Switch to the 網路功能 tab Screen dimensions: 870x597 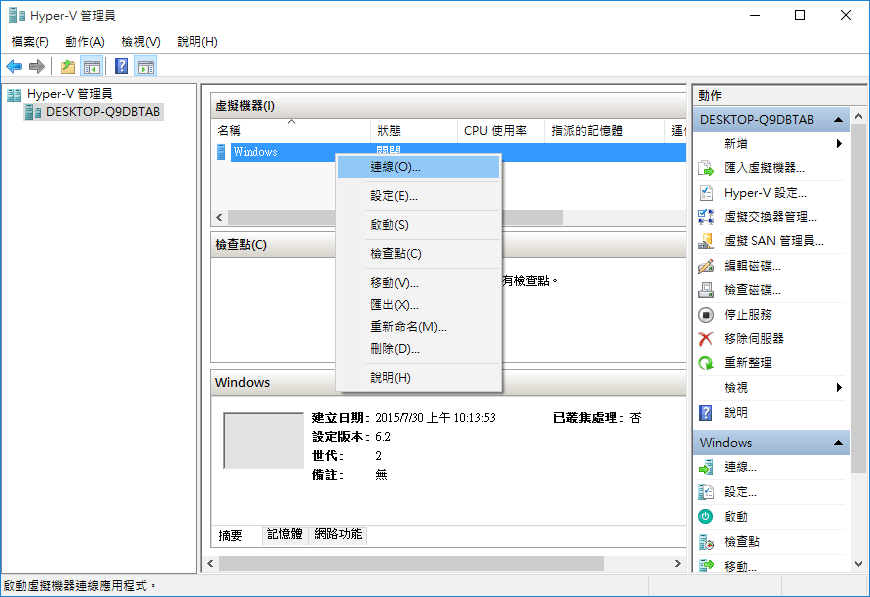coord(338,534)
